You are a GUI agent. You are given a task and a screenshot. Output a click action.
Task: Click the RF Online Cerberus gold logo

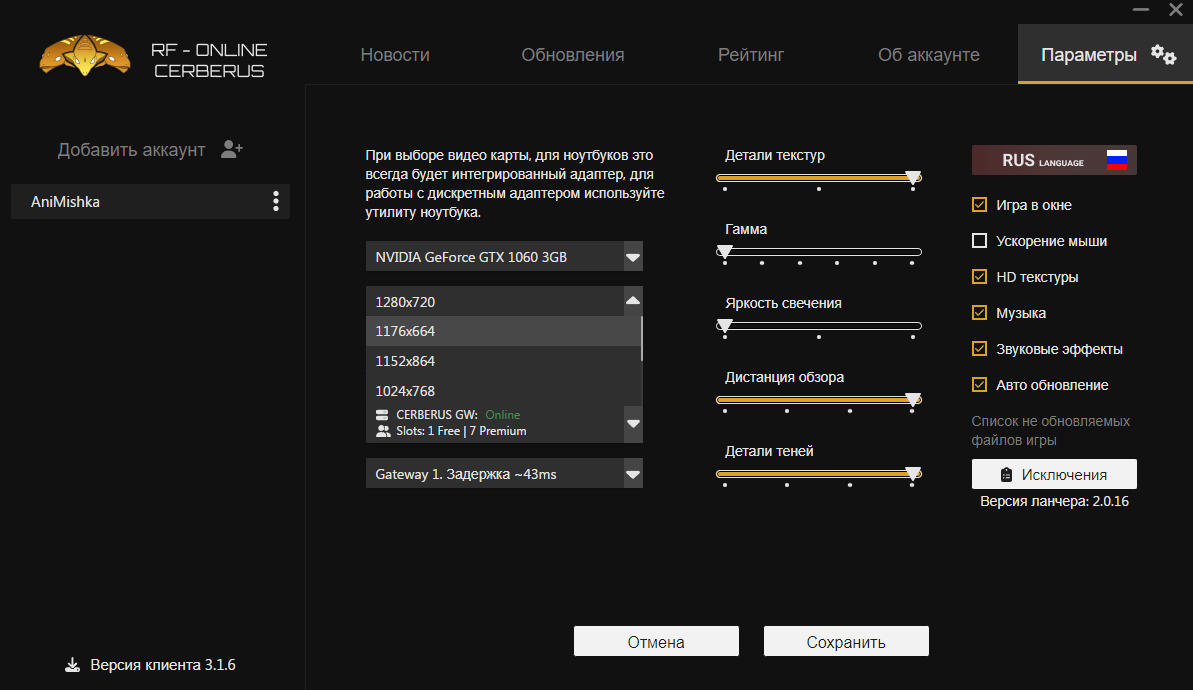(x=84, y=56)
